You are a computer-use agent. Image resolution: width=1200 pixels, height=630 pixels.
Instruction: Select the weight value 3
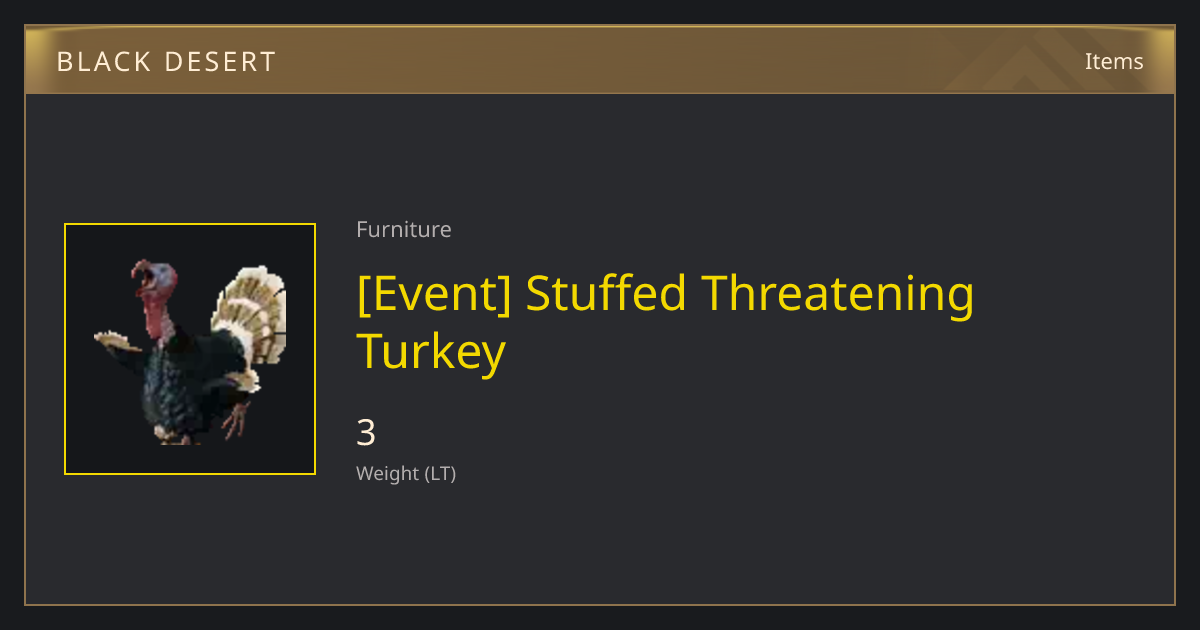point(366,433)
